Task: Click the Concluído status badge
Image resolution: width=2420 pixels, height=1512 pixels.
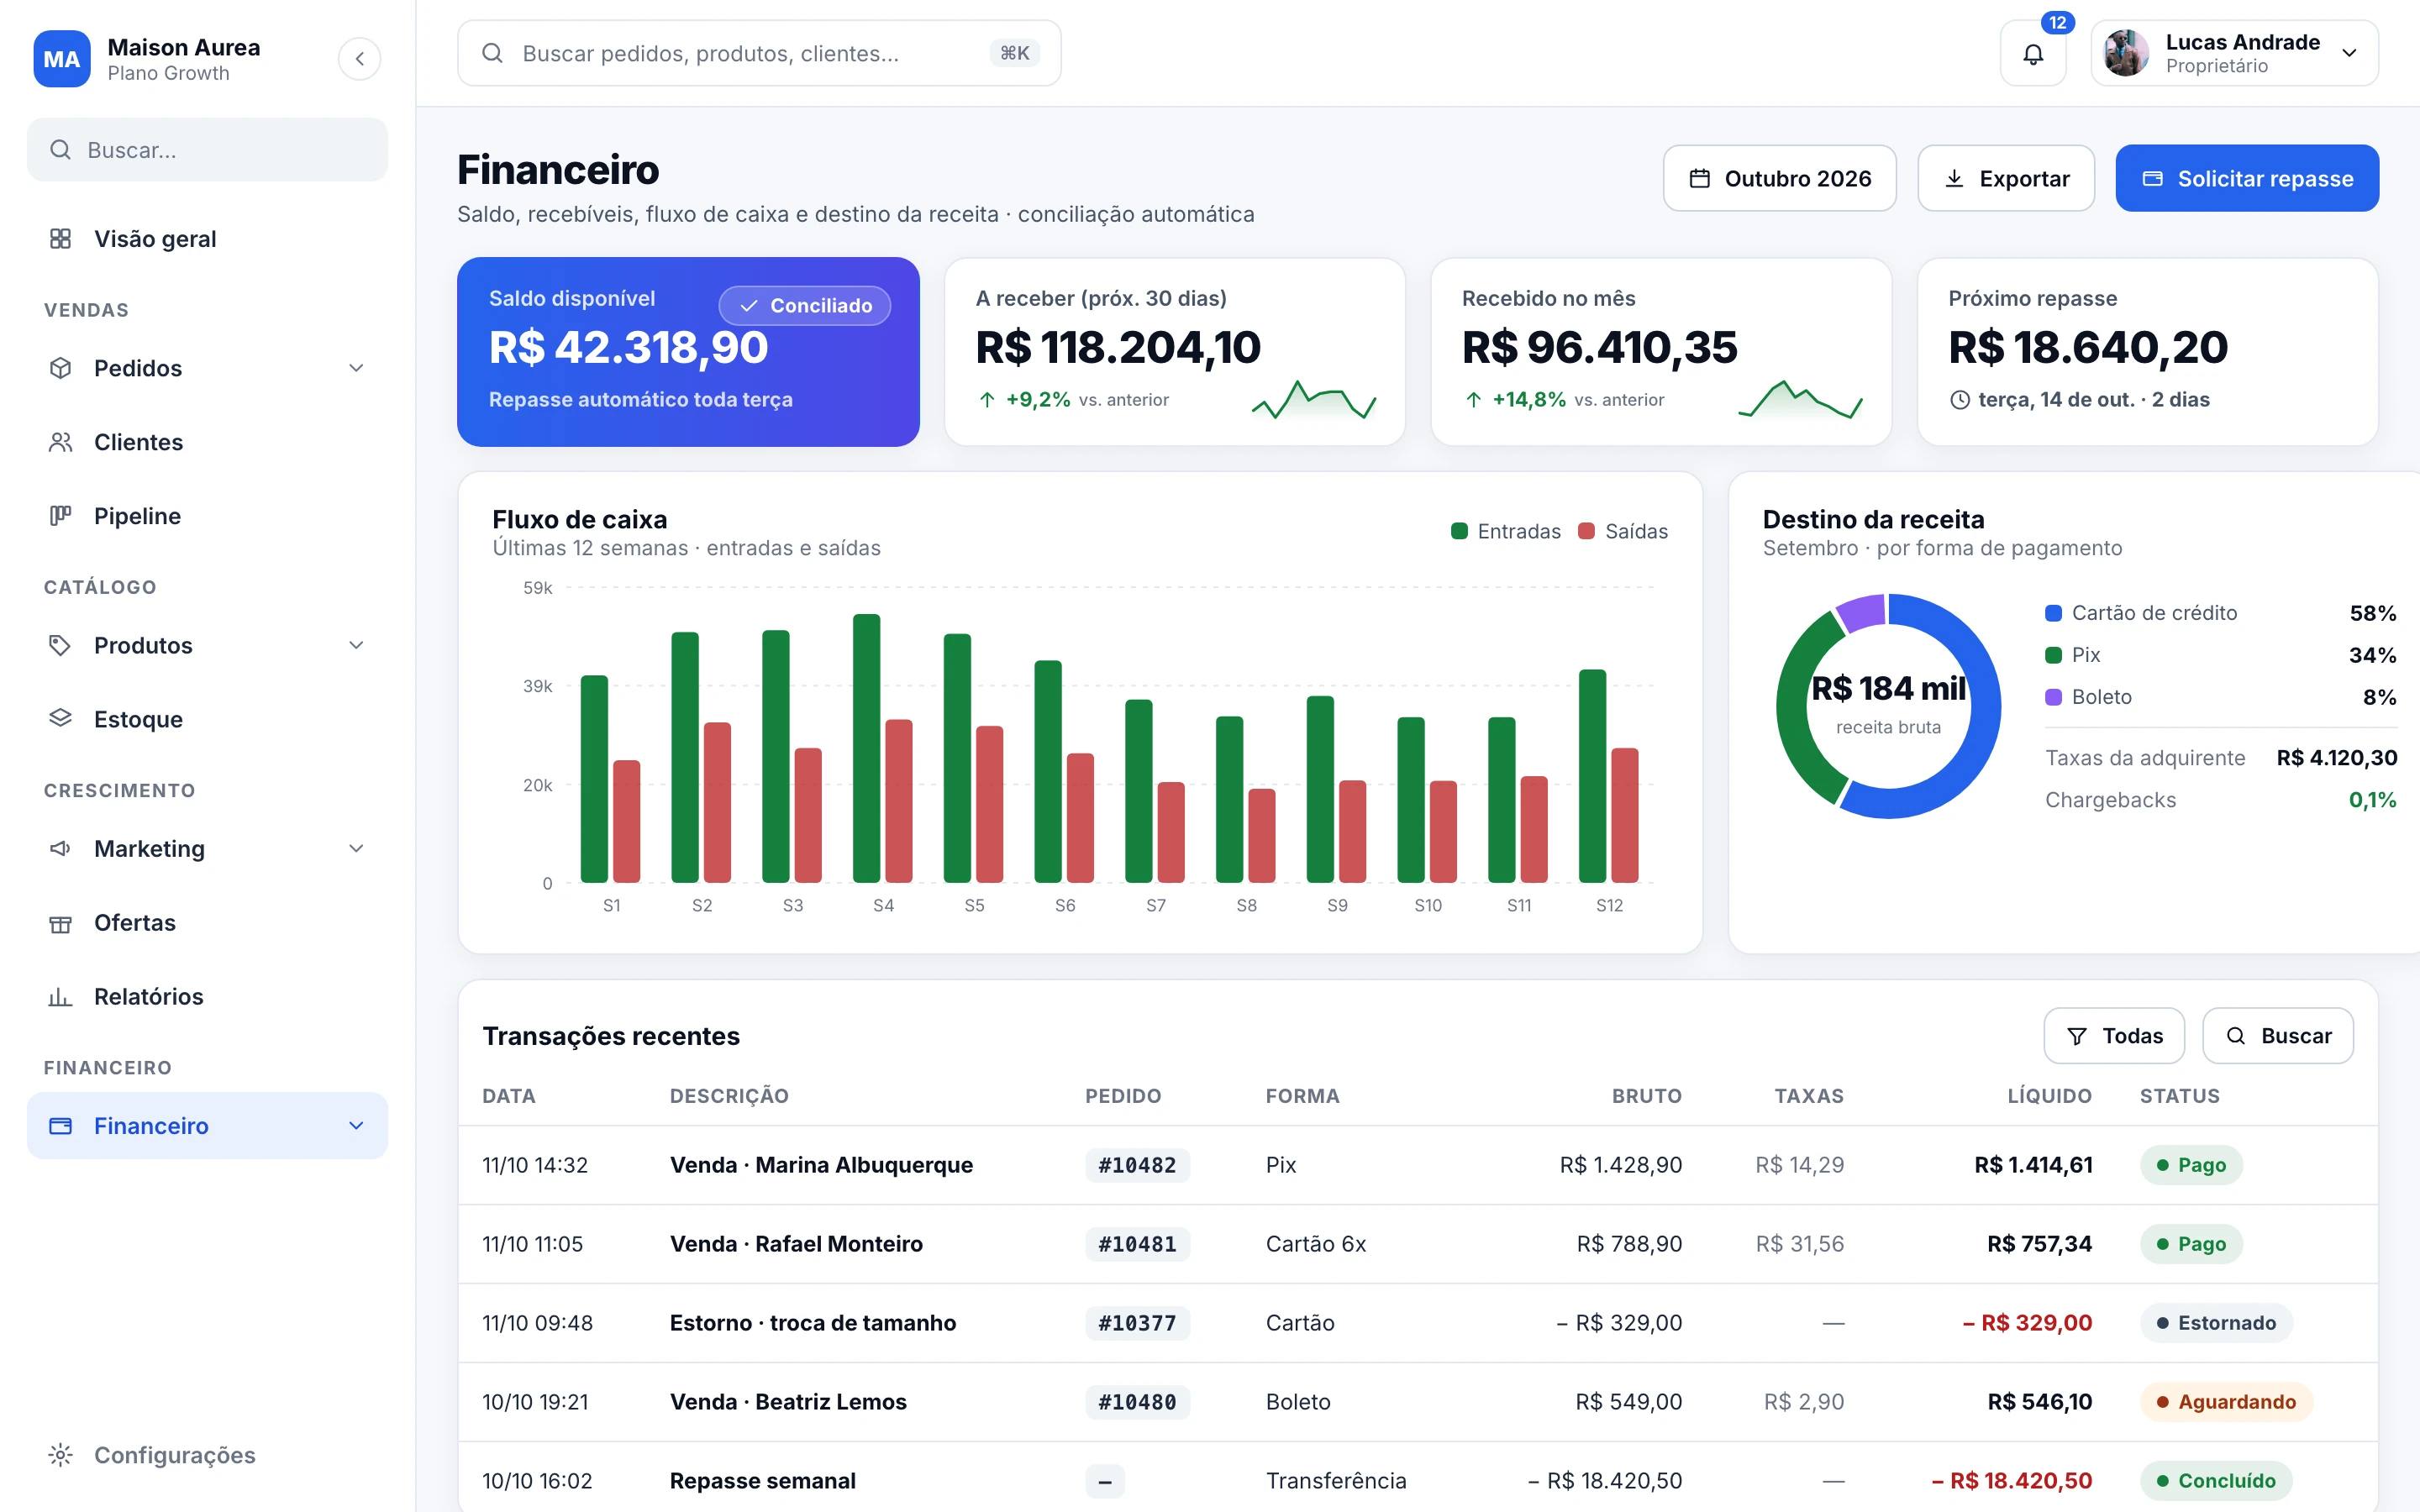Action: (2216, 1481)
